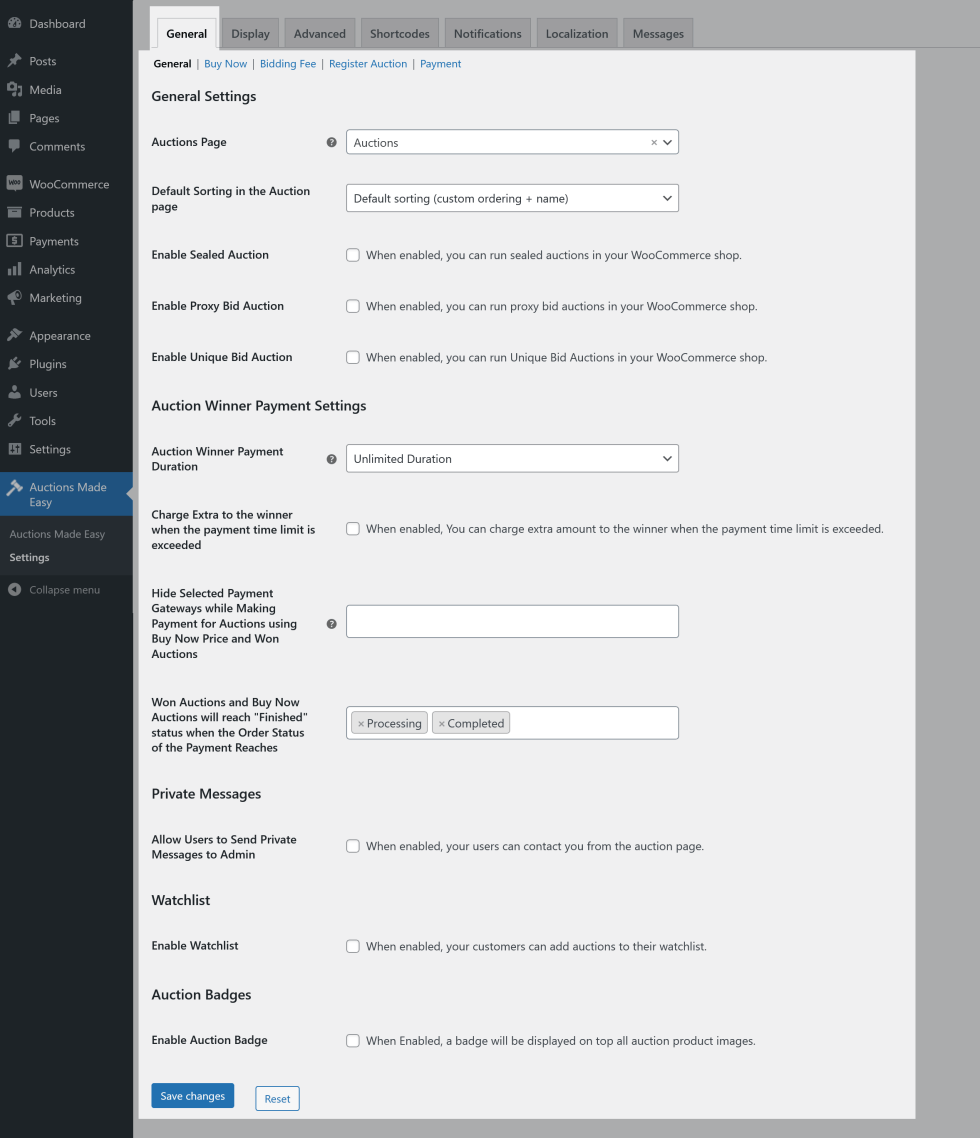This screenshot has height=1138, width=980.
Task: Click help icon next to Auctions Page
Action: 332,143
